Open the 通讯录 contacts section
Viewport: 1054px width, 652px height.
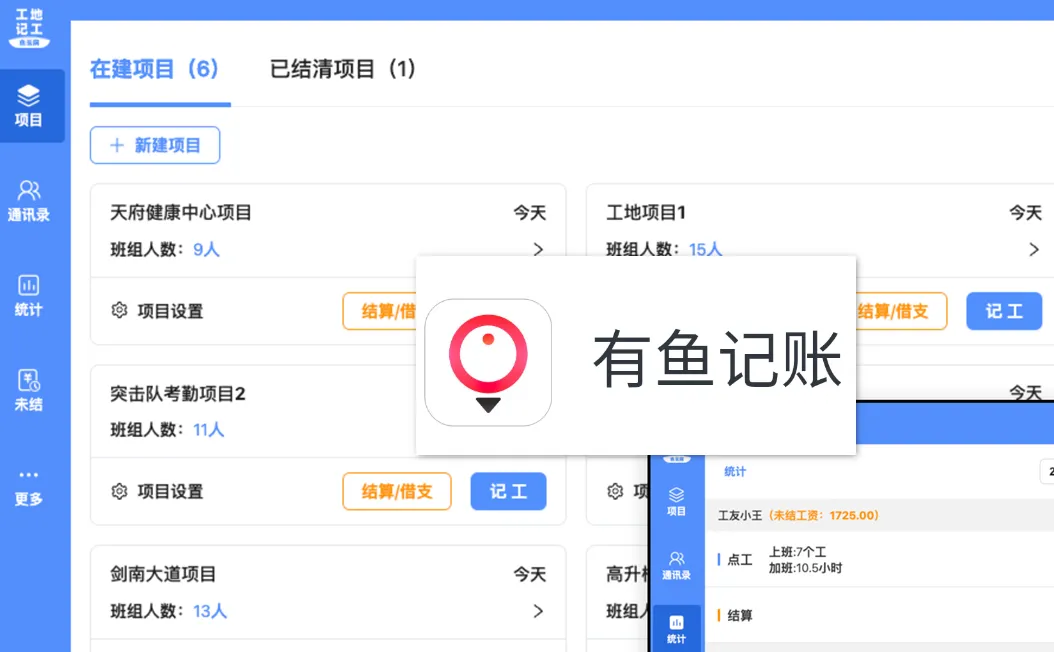point(28,201)
